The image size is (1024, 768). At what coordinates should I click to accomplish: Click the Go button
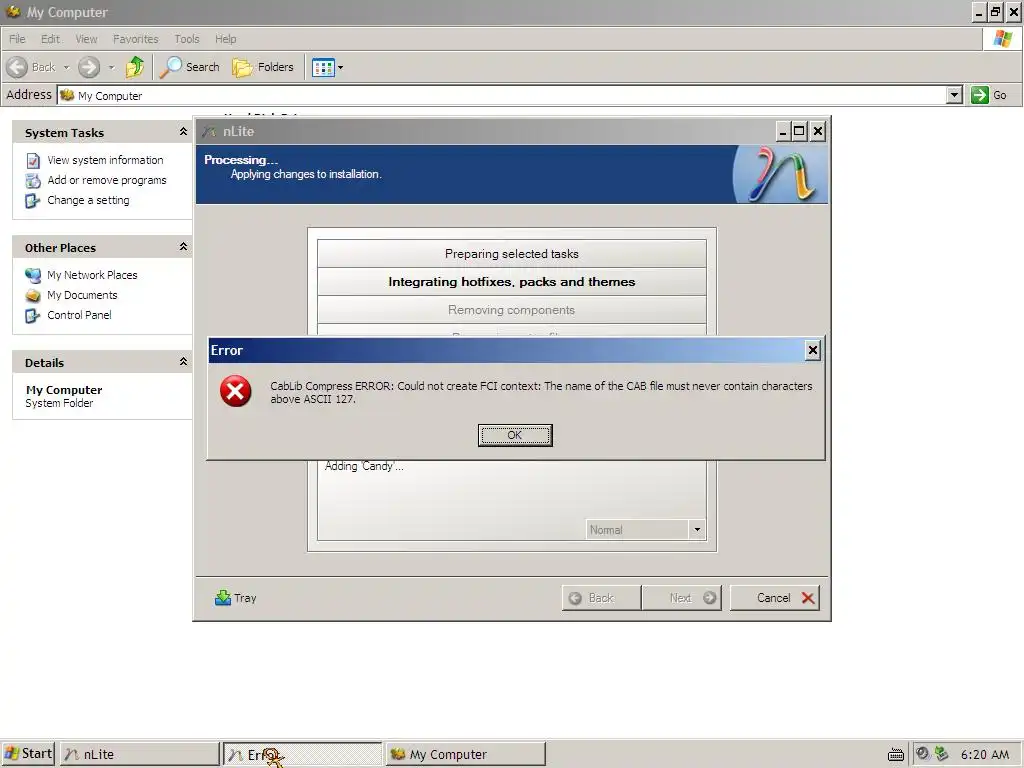[x=989, y=95]
